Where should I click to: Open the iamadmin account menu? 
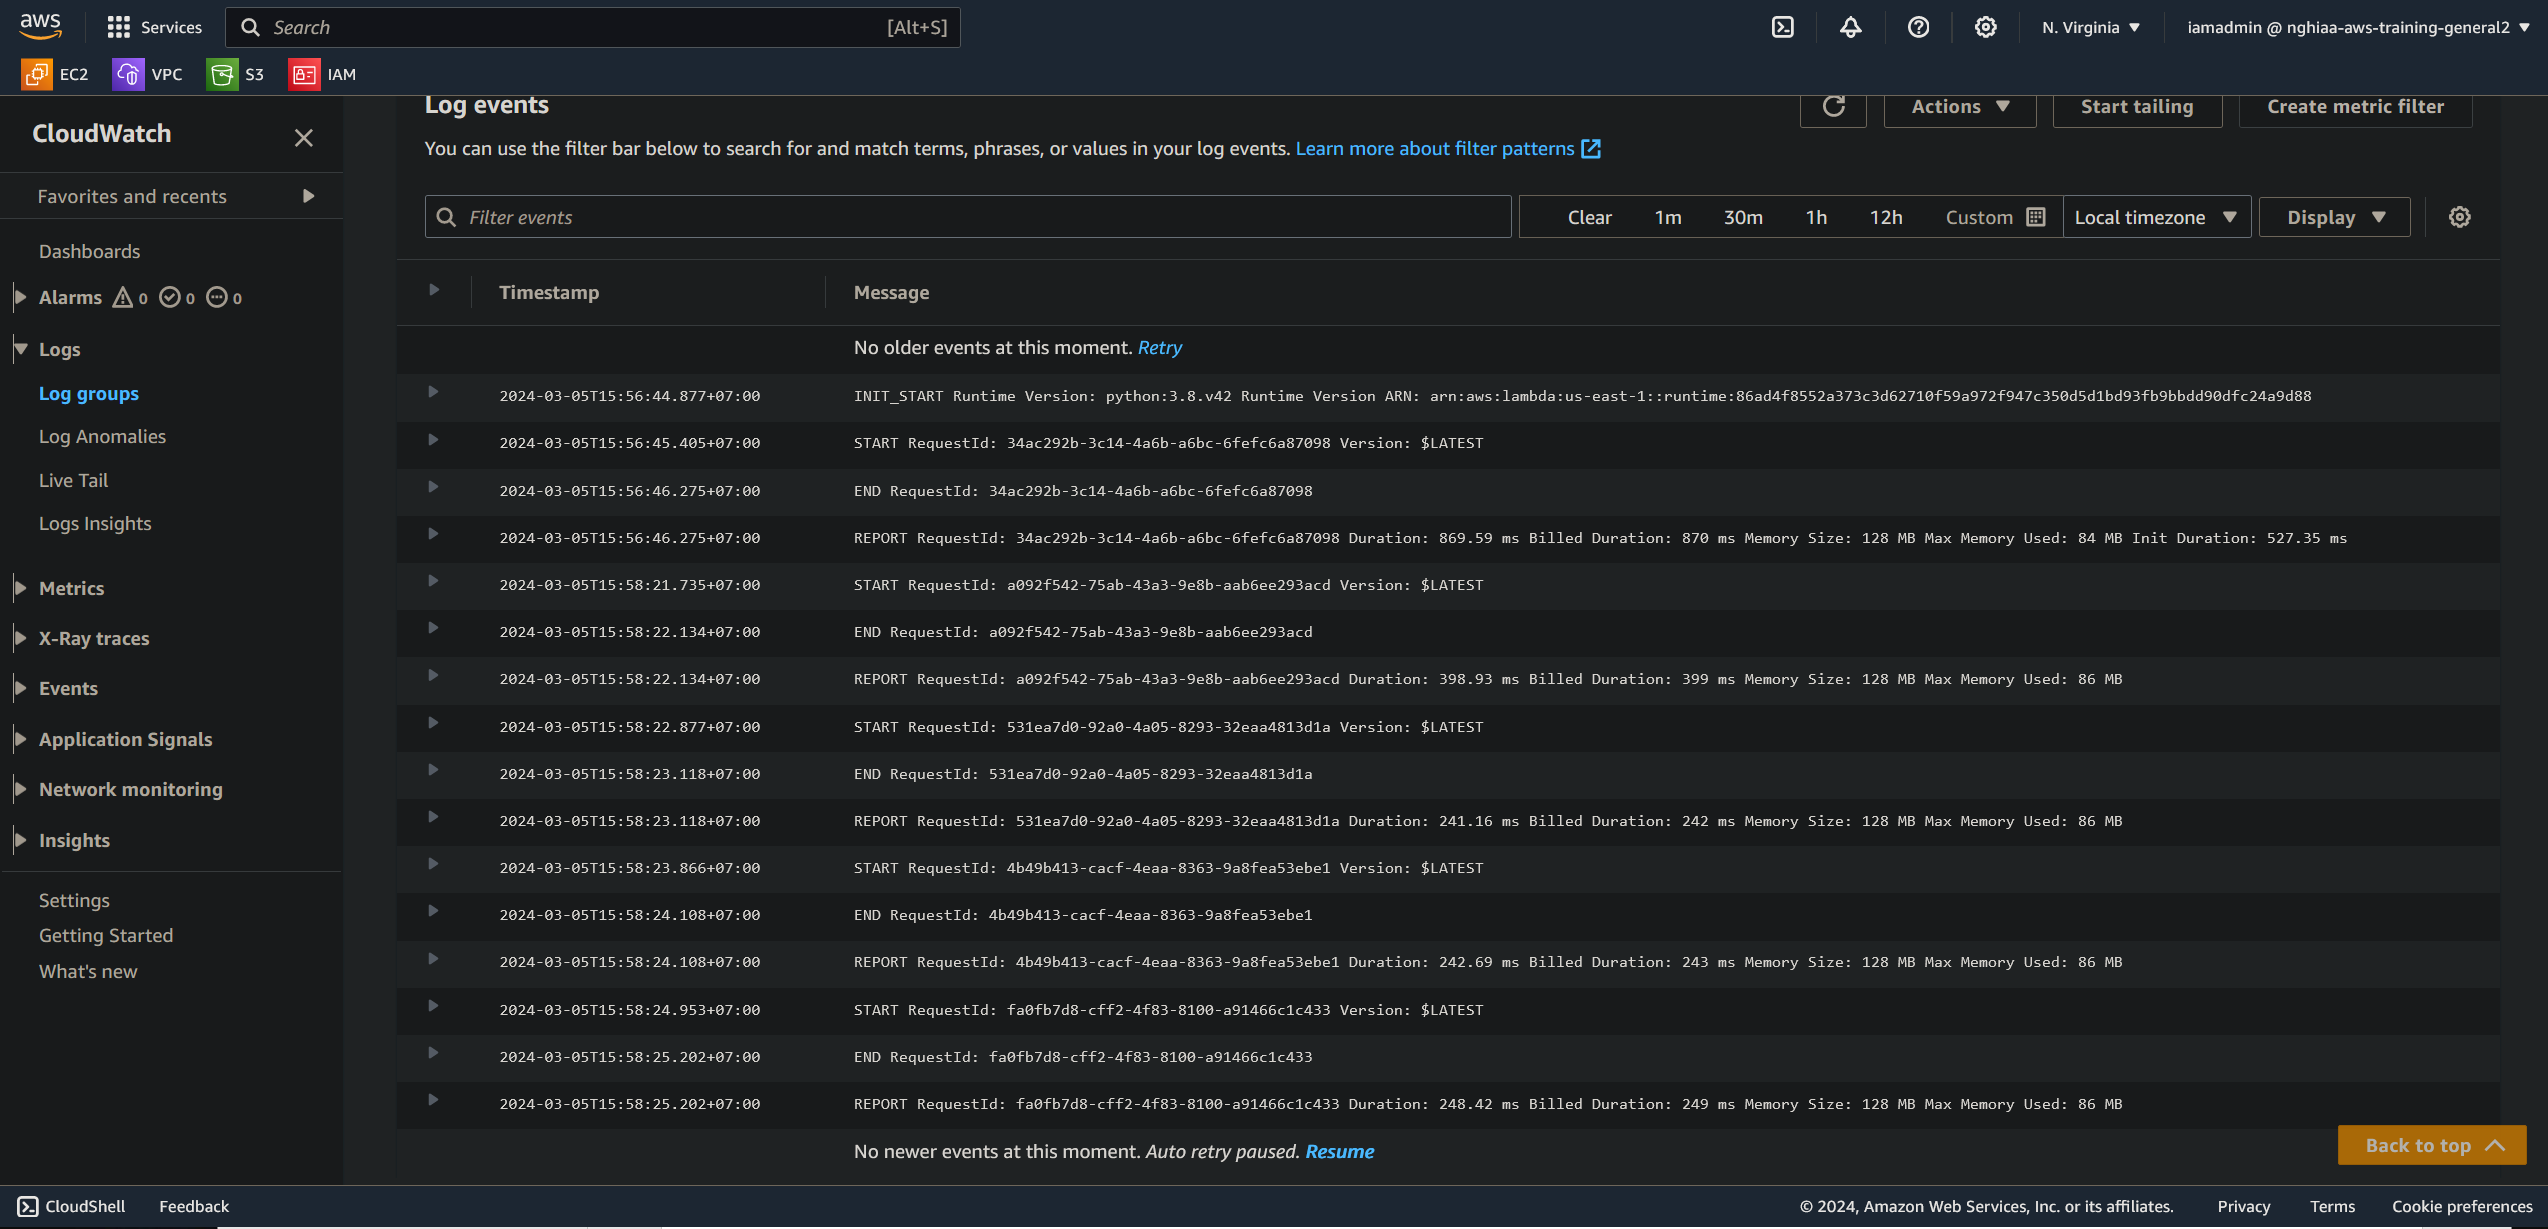(x=2357, y=27)
